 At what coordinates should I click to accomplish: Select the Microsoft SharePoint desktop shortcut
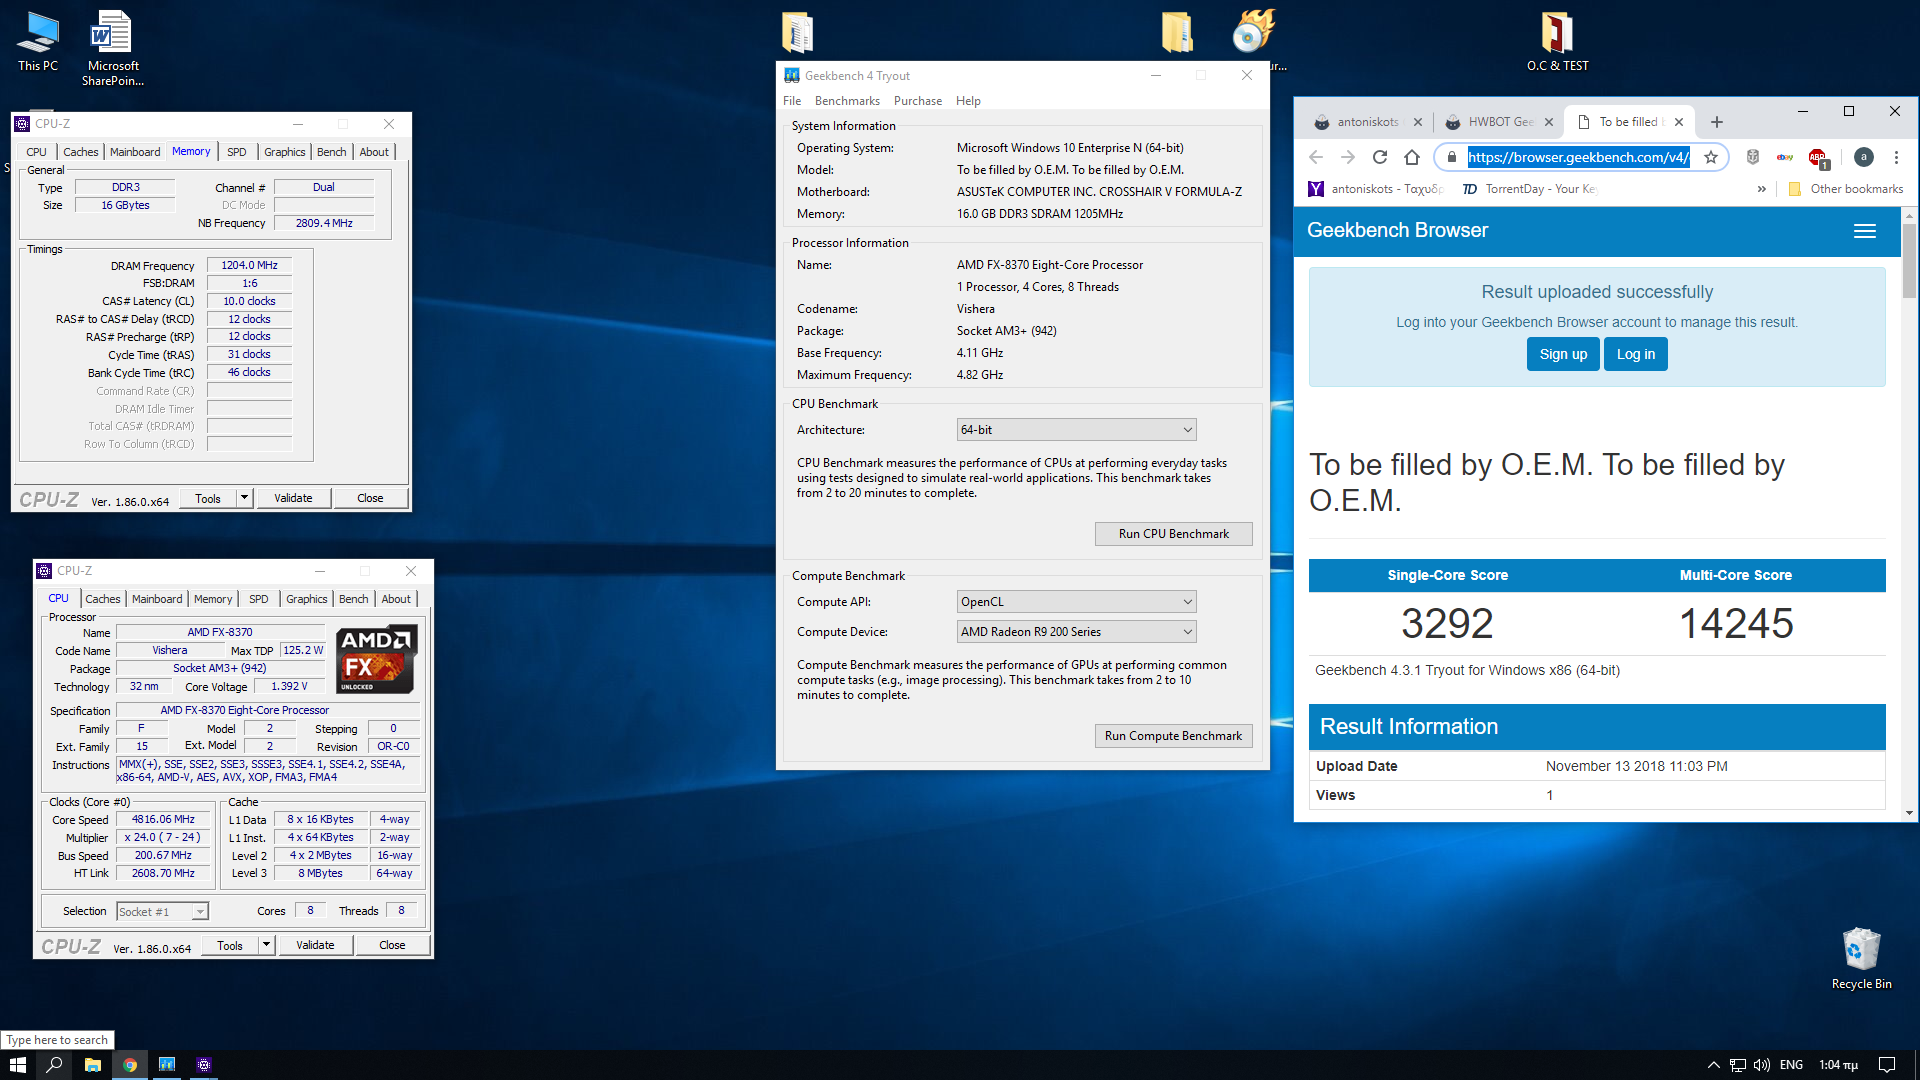[x=112, y=48]
